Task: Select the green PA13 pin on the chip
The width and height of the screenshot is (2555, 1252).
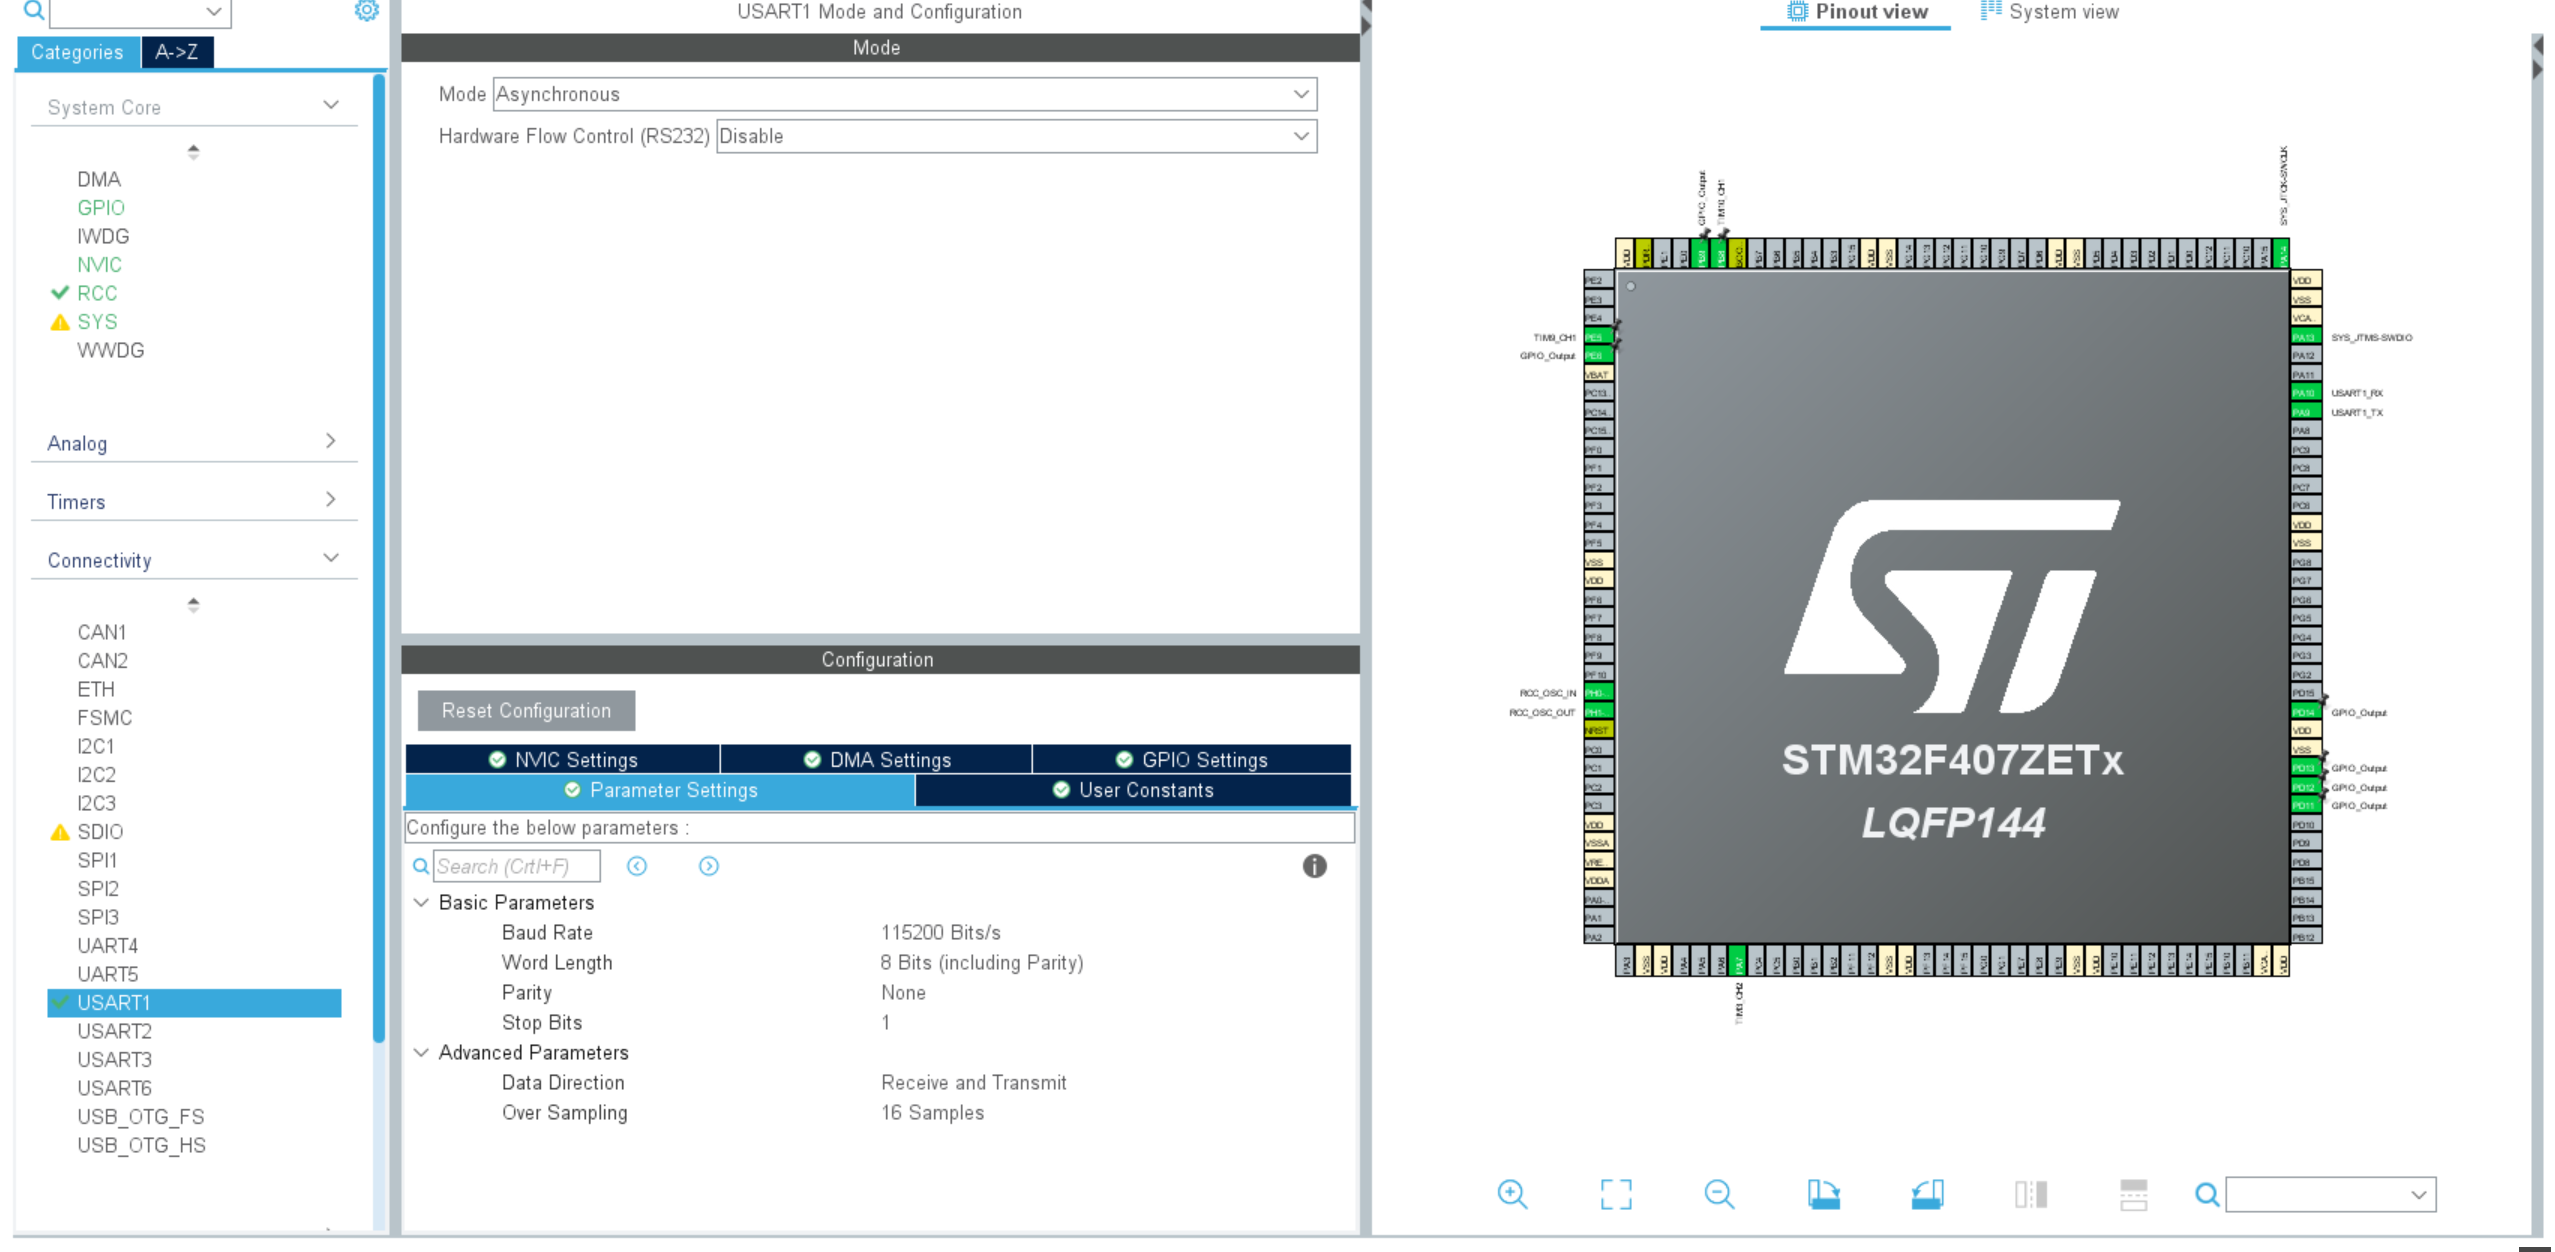Action: click(x=2305, y=337)
